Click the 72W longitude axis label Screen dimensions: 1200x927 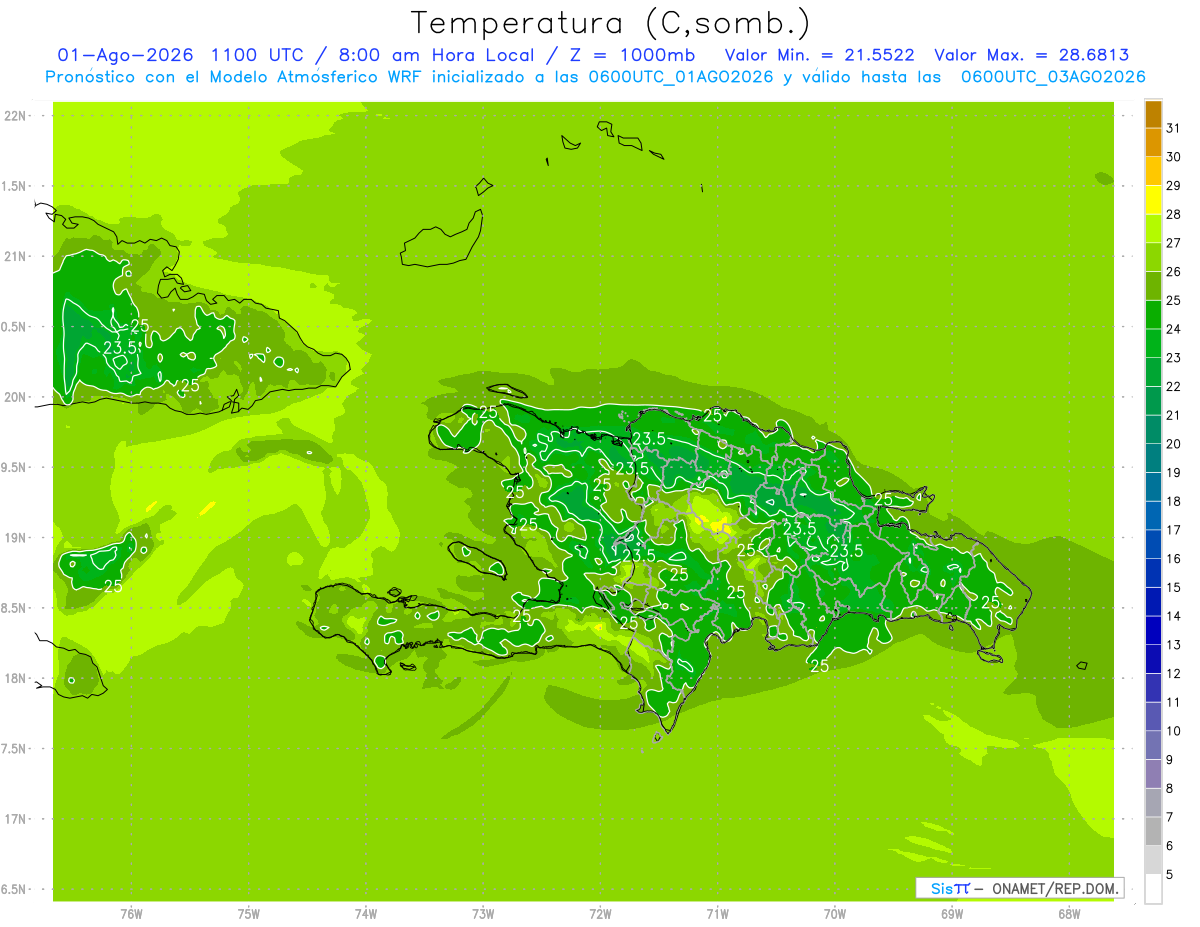coord(600,913)
